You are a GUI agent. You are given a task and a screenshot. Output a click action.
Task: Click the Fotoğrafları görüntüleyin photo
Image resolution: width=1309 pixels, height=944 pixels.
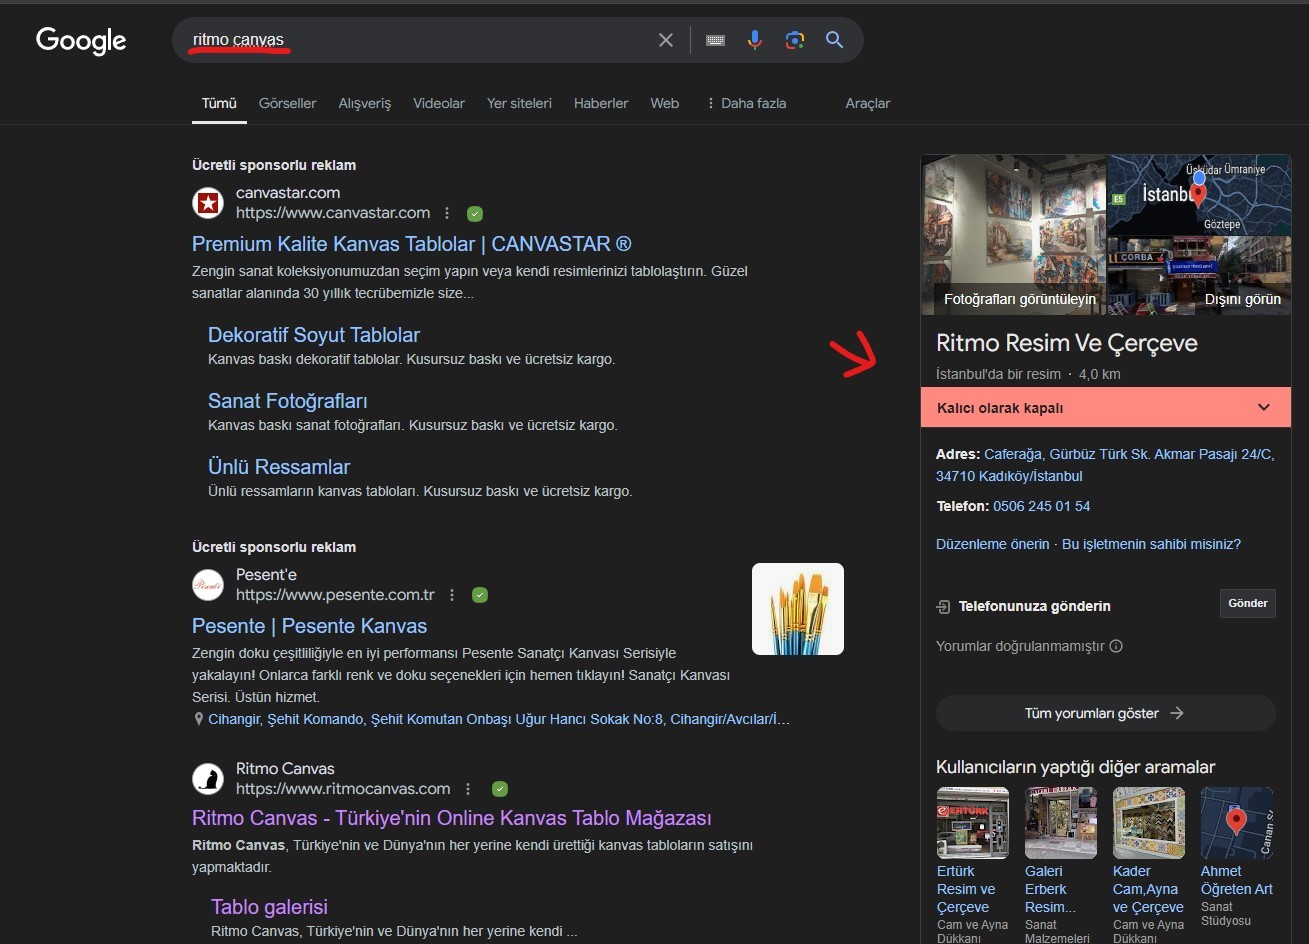click(x=1014, y=235)
